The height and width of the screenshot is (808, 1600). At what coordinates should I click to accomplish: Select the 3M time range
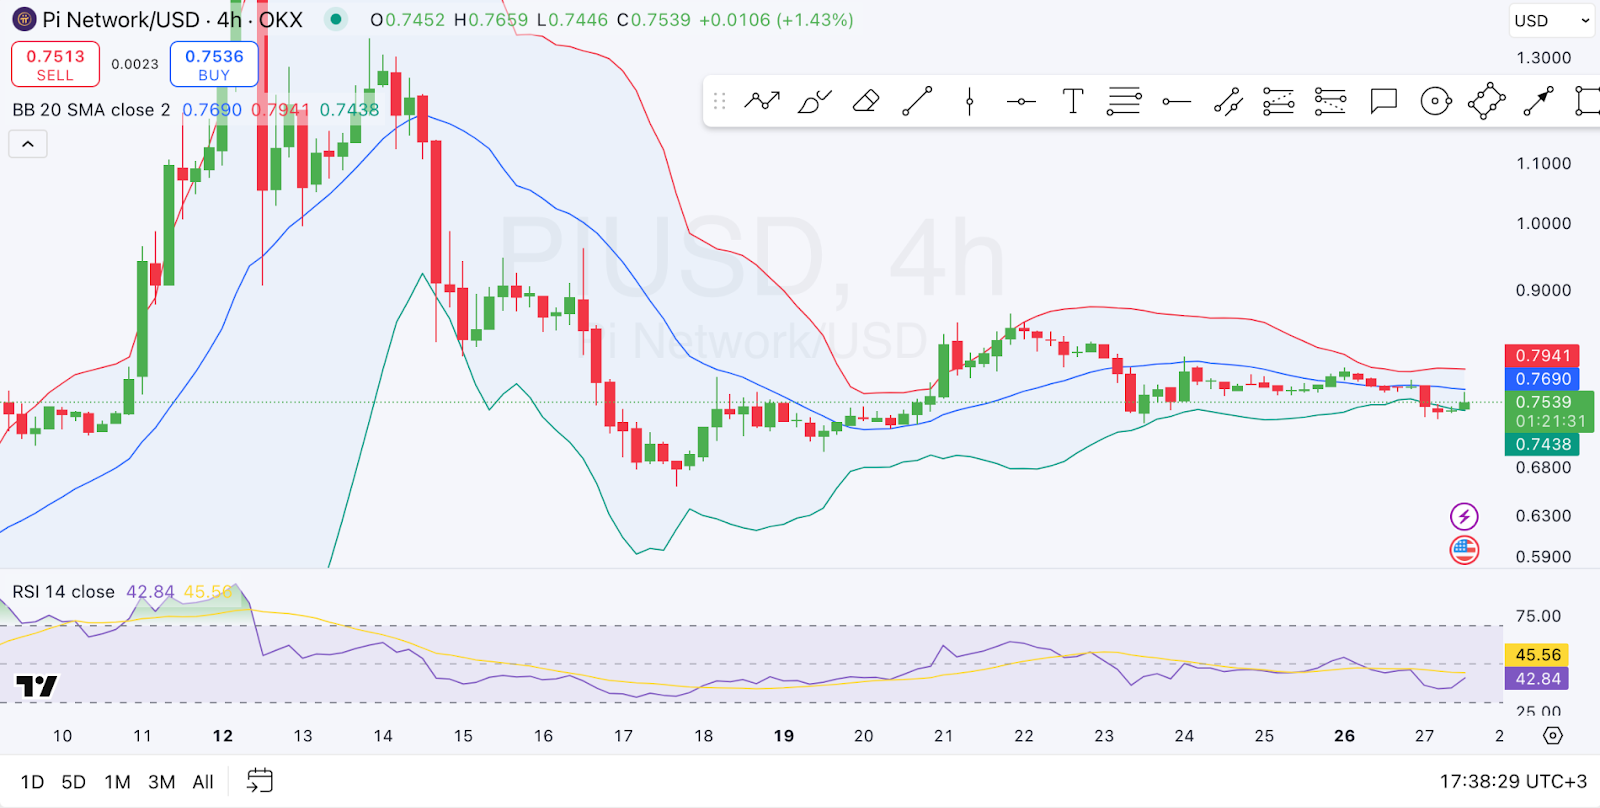(x=161, y=782)
